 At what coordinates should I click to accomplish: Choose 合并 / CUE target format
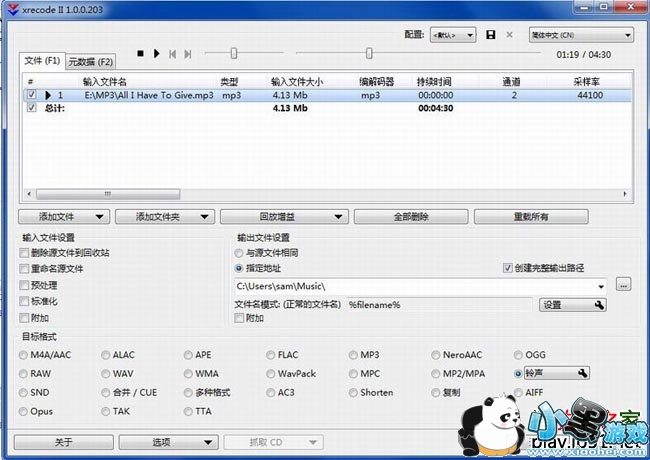pos(106,392)
